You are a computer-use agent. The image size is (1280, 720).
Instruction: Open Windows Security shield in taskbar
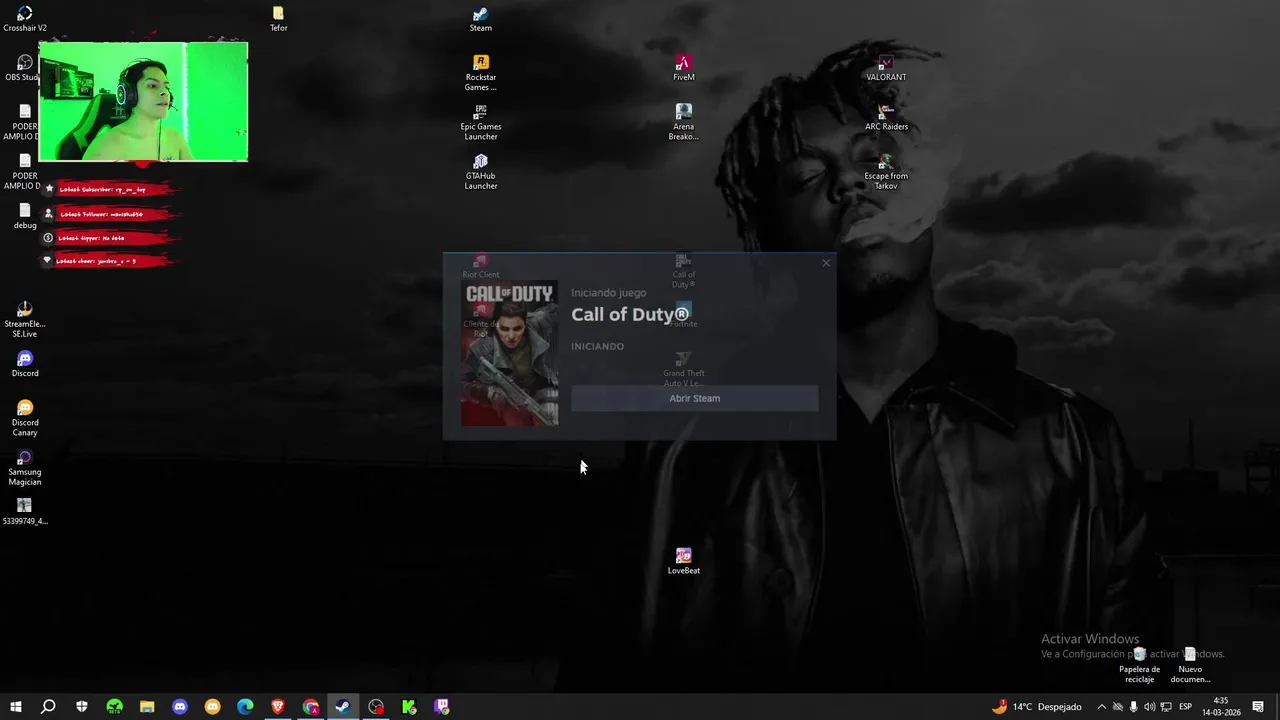coord(81,707)
